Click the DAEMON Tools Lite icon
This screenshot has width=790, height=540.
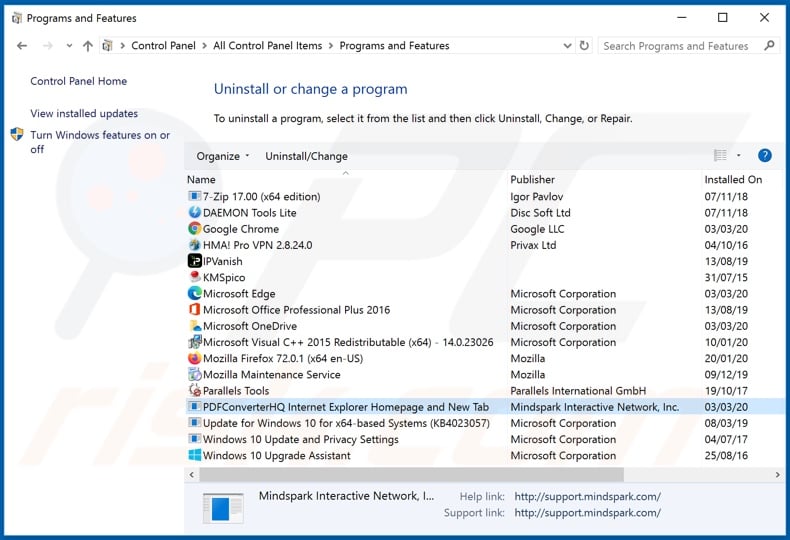point(194,213)
